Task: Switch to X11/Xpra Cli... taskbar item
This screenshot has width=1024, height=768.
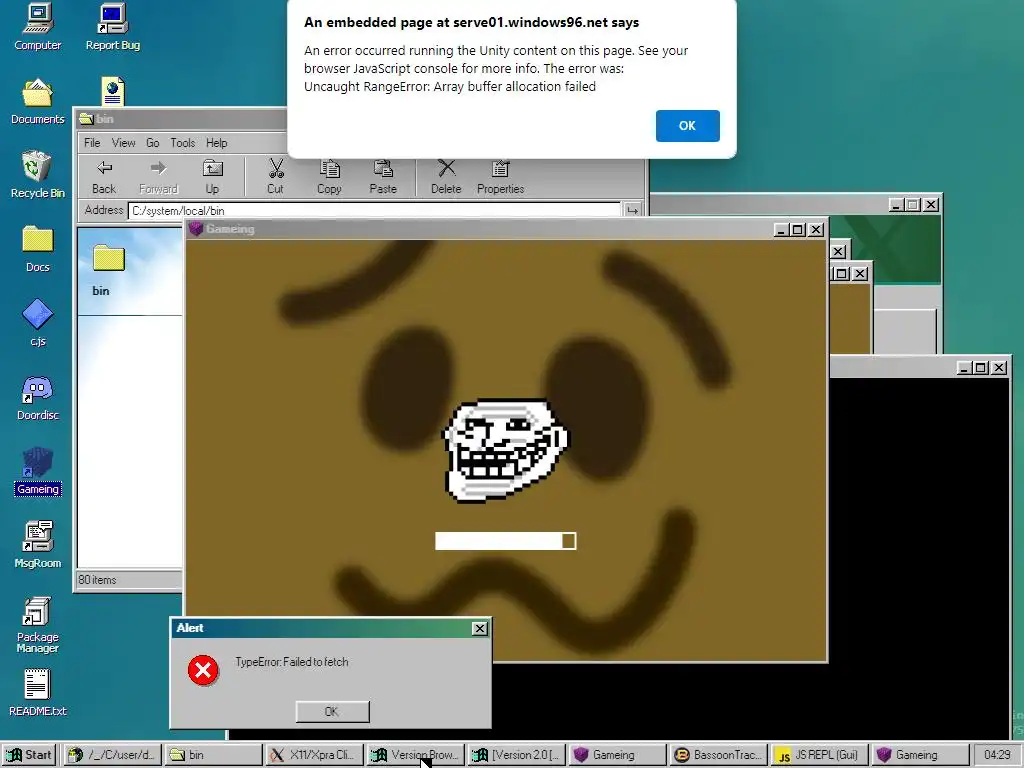Action: (314, 755)
